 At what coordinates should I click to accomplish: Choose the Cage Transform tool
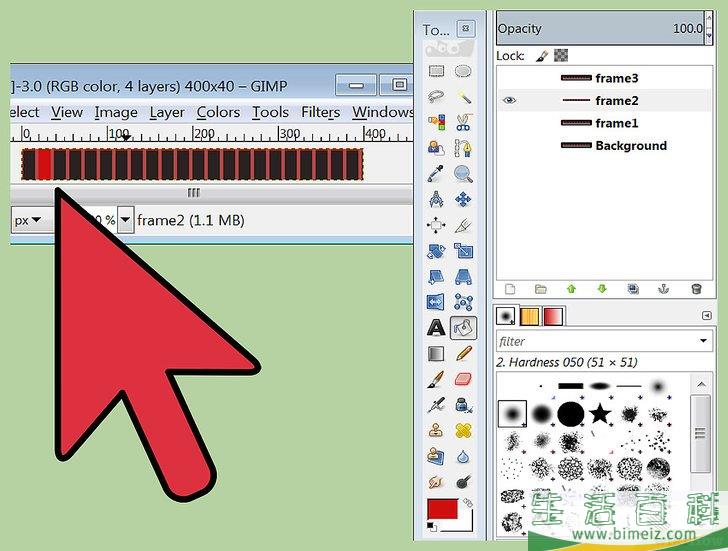(463, 302)
